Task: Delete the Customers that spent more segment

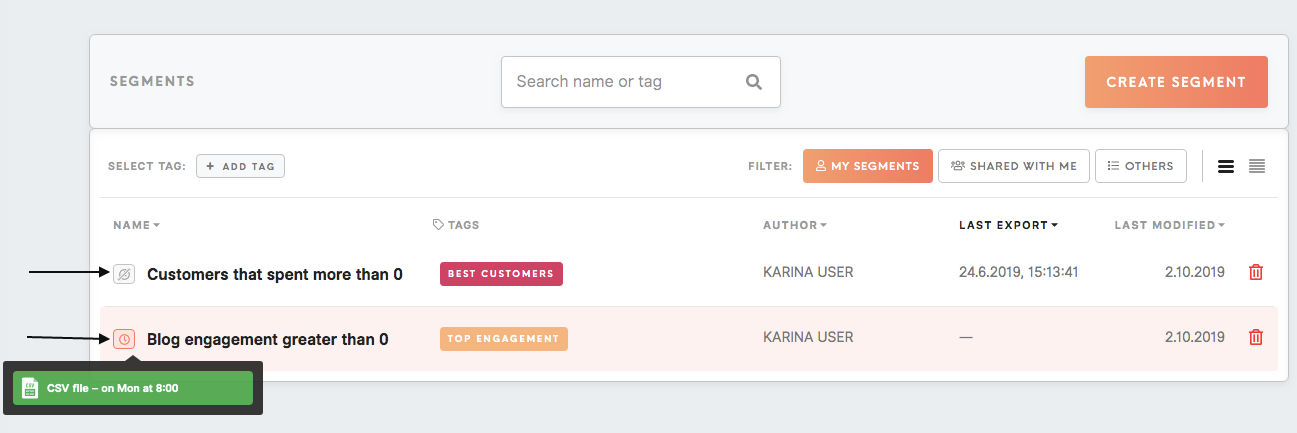Action: point(1256,272)
